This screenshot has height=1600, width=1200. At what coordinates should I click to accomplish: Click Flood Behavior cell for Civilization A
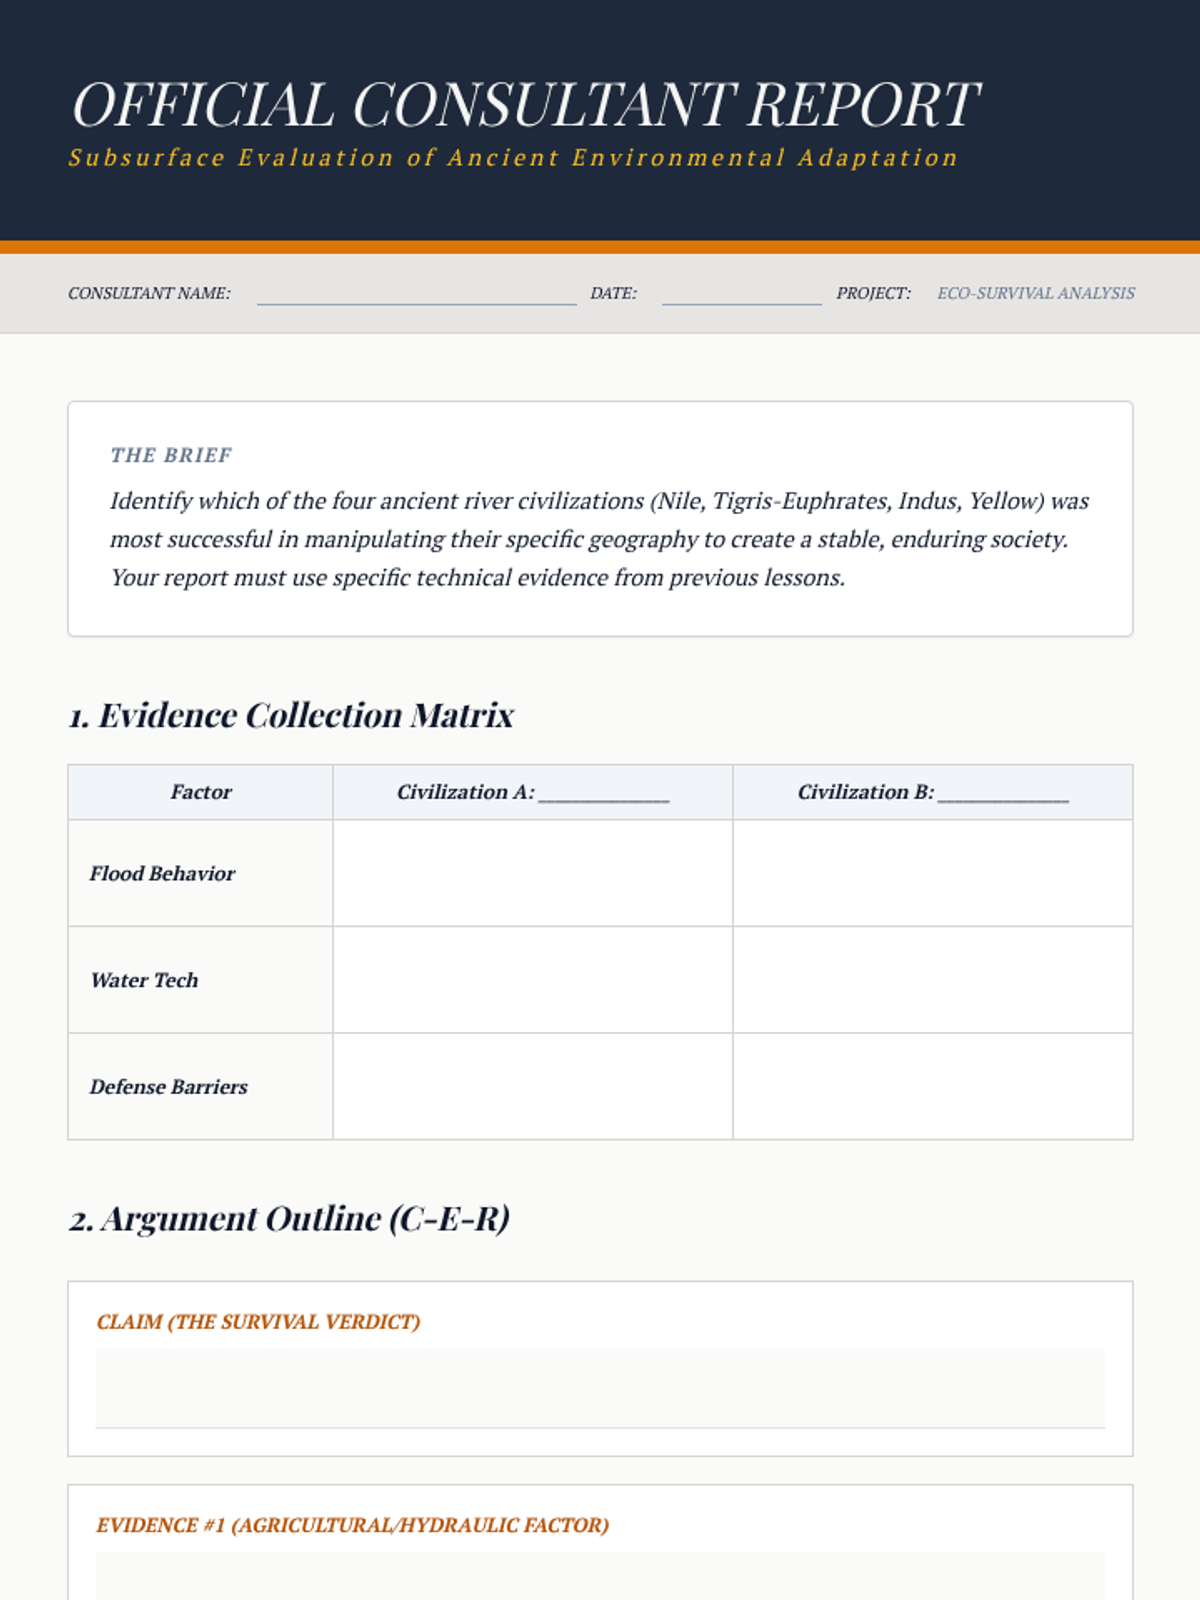click(532, 873)
